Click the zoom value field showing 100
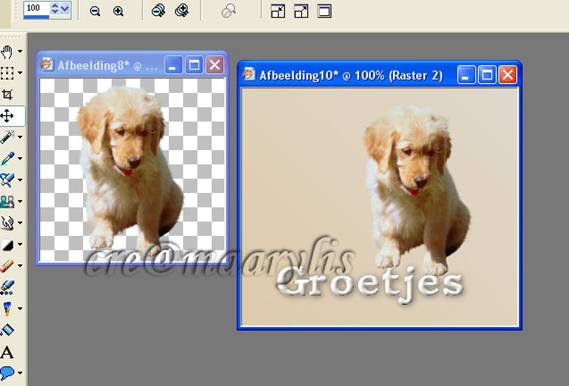569x386 pixels. click(36, 8)
